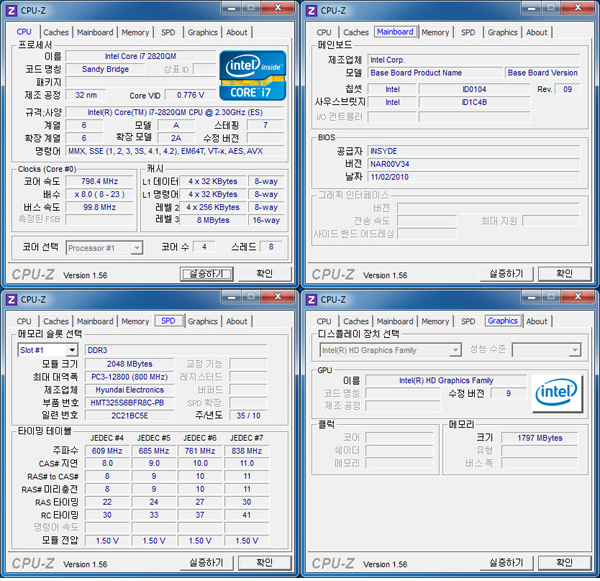Click the Sandy Bridge code name value

coord(105,69)
